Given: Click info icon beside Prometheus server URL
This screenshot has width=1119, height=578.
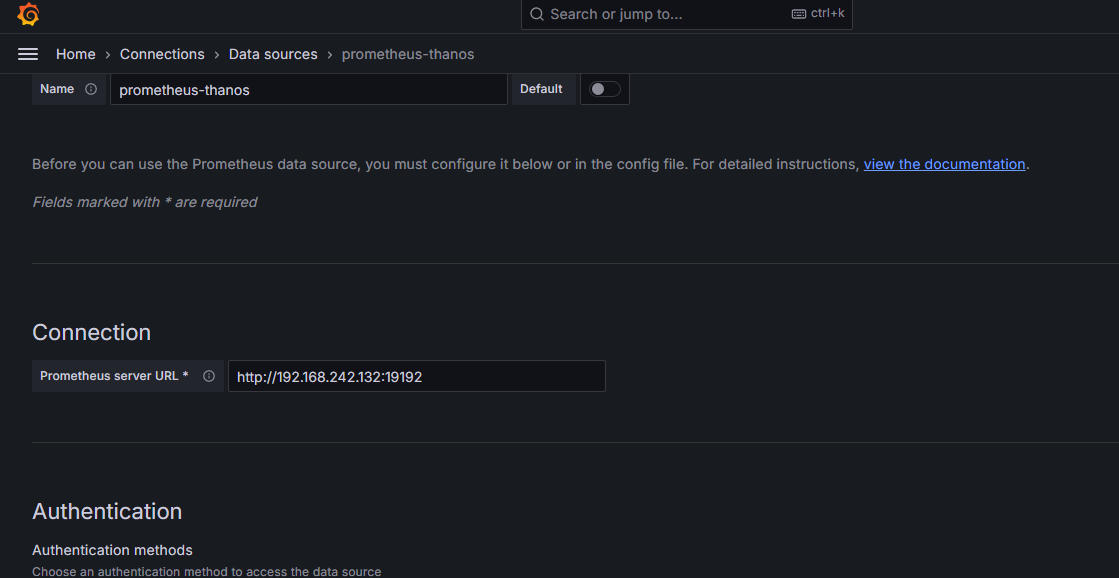Looking at the screenshot, I should 209,376.
